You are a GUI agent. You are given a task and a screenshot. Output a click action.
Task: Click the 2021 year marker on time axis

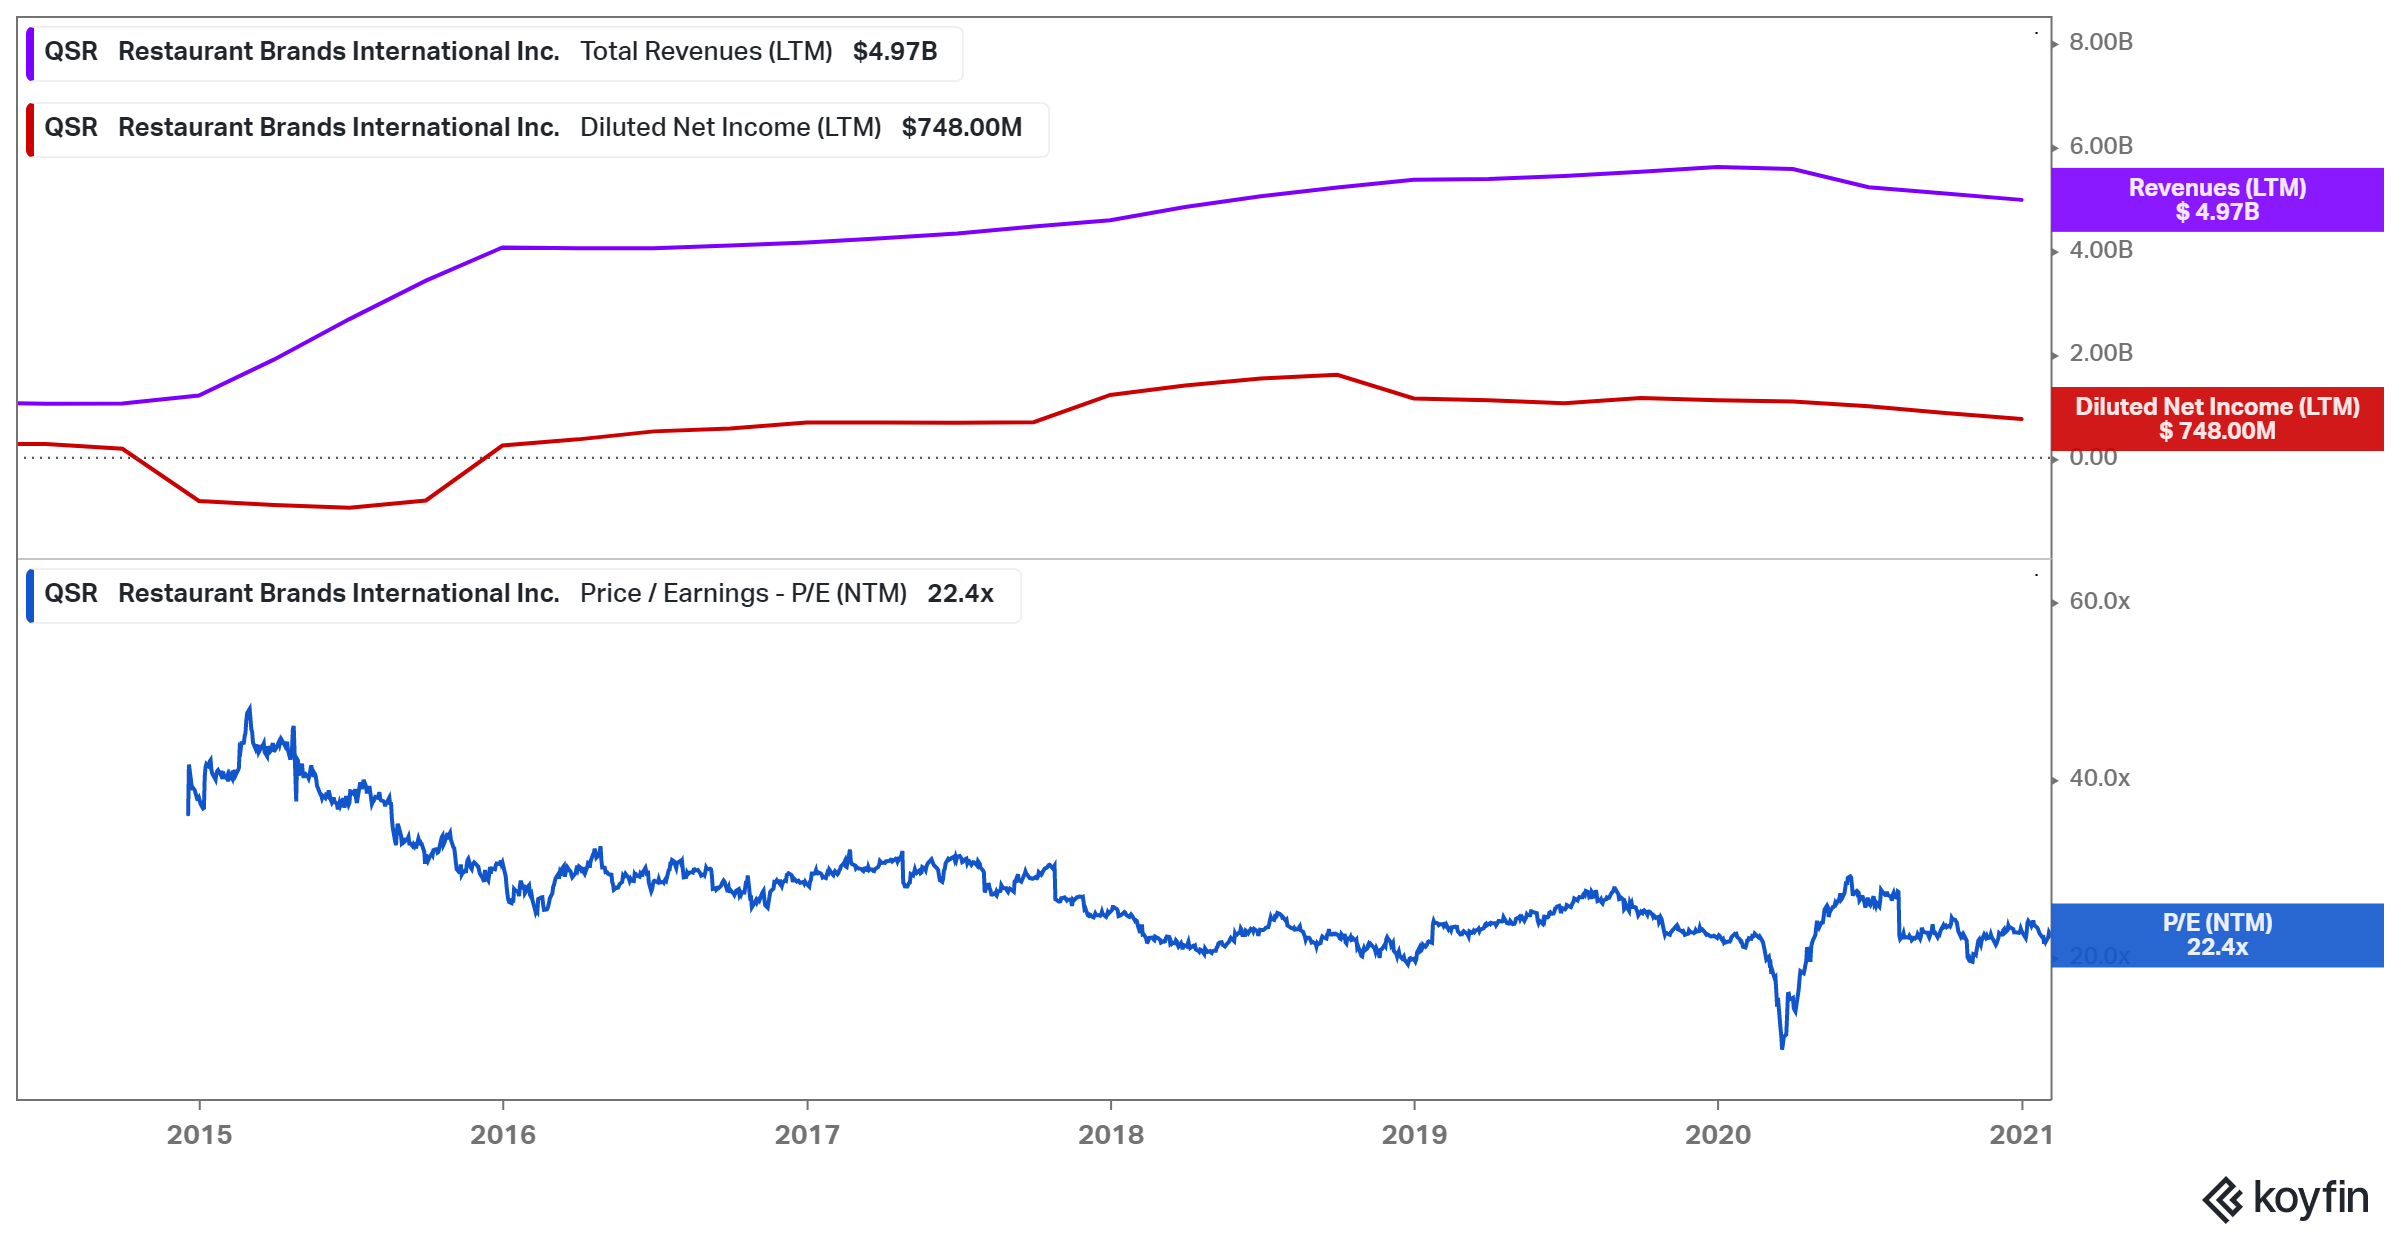coord(2020,1134)
